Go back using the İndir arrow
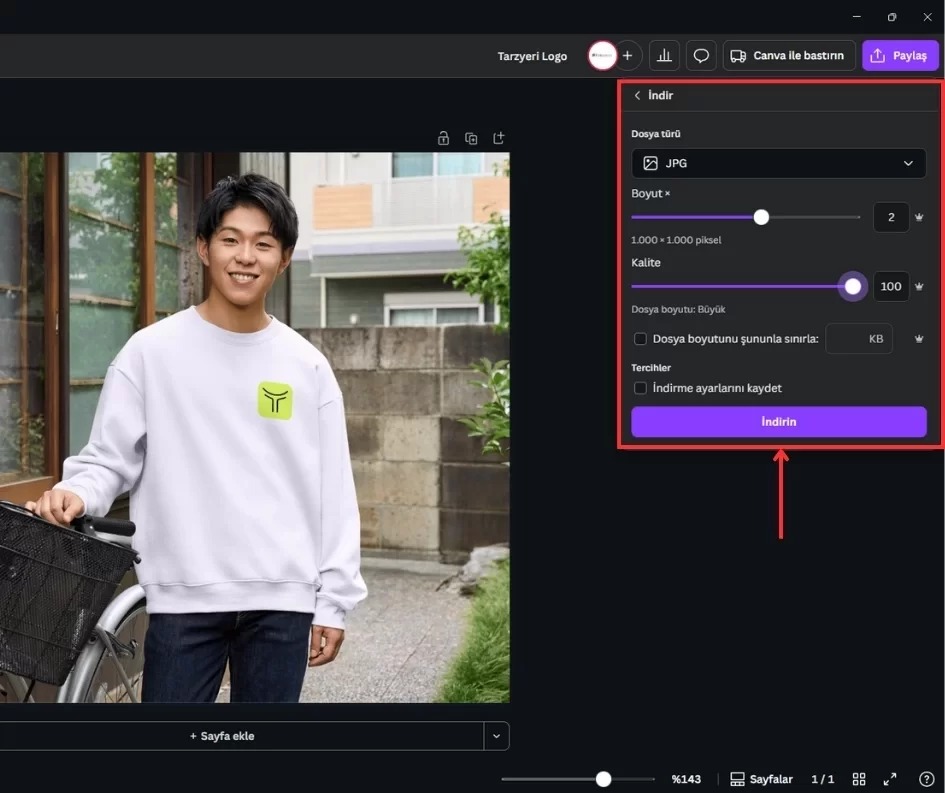 637,95
